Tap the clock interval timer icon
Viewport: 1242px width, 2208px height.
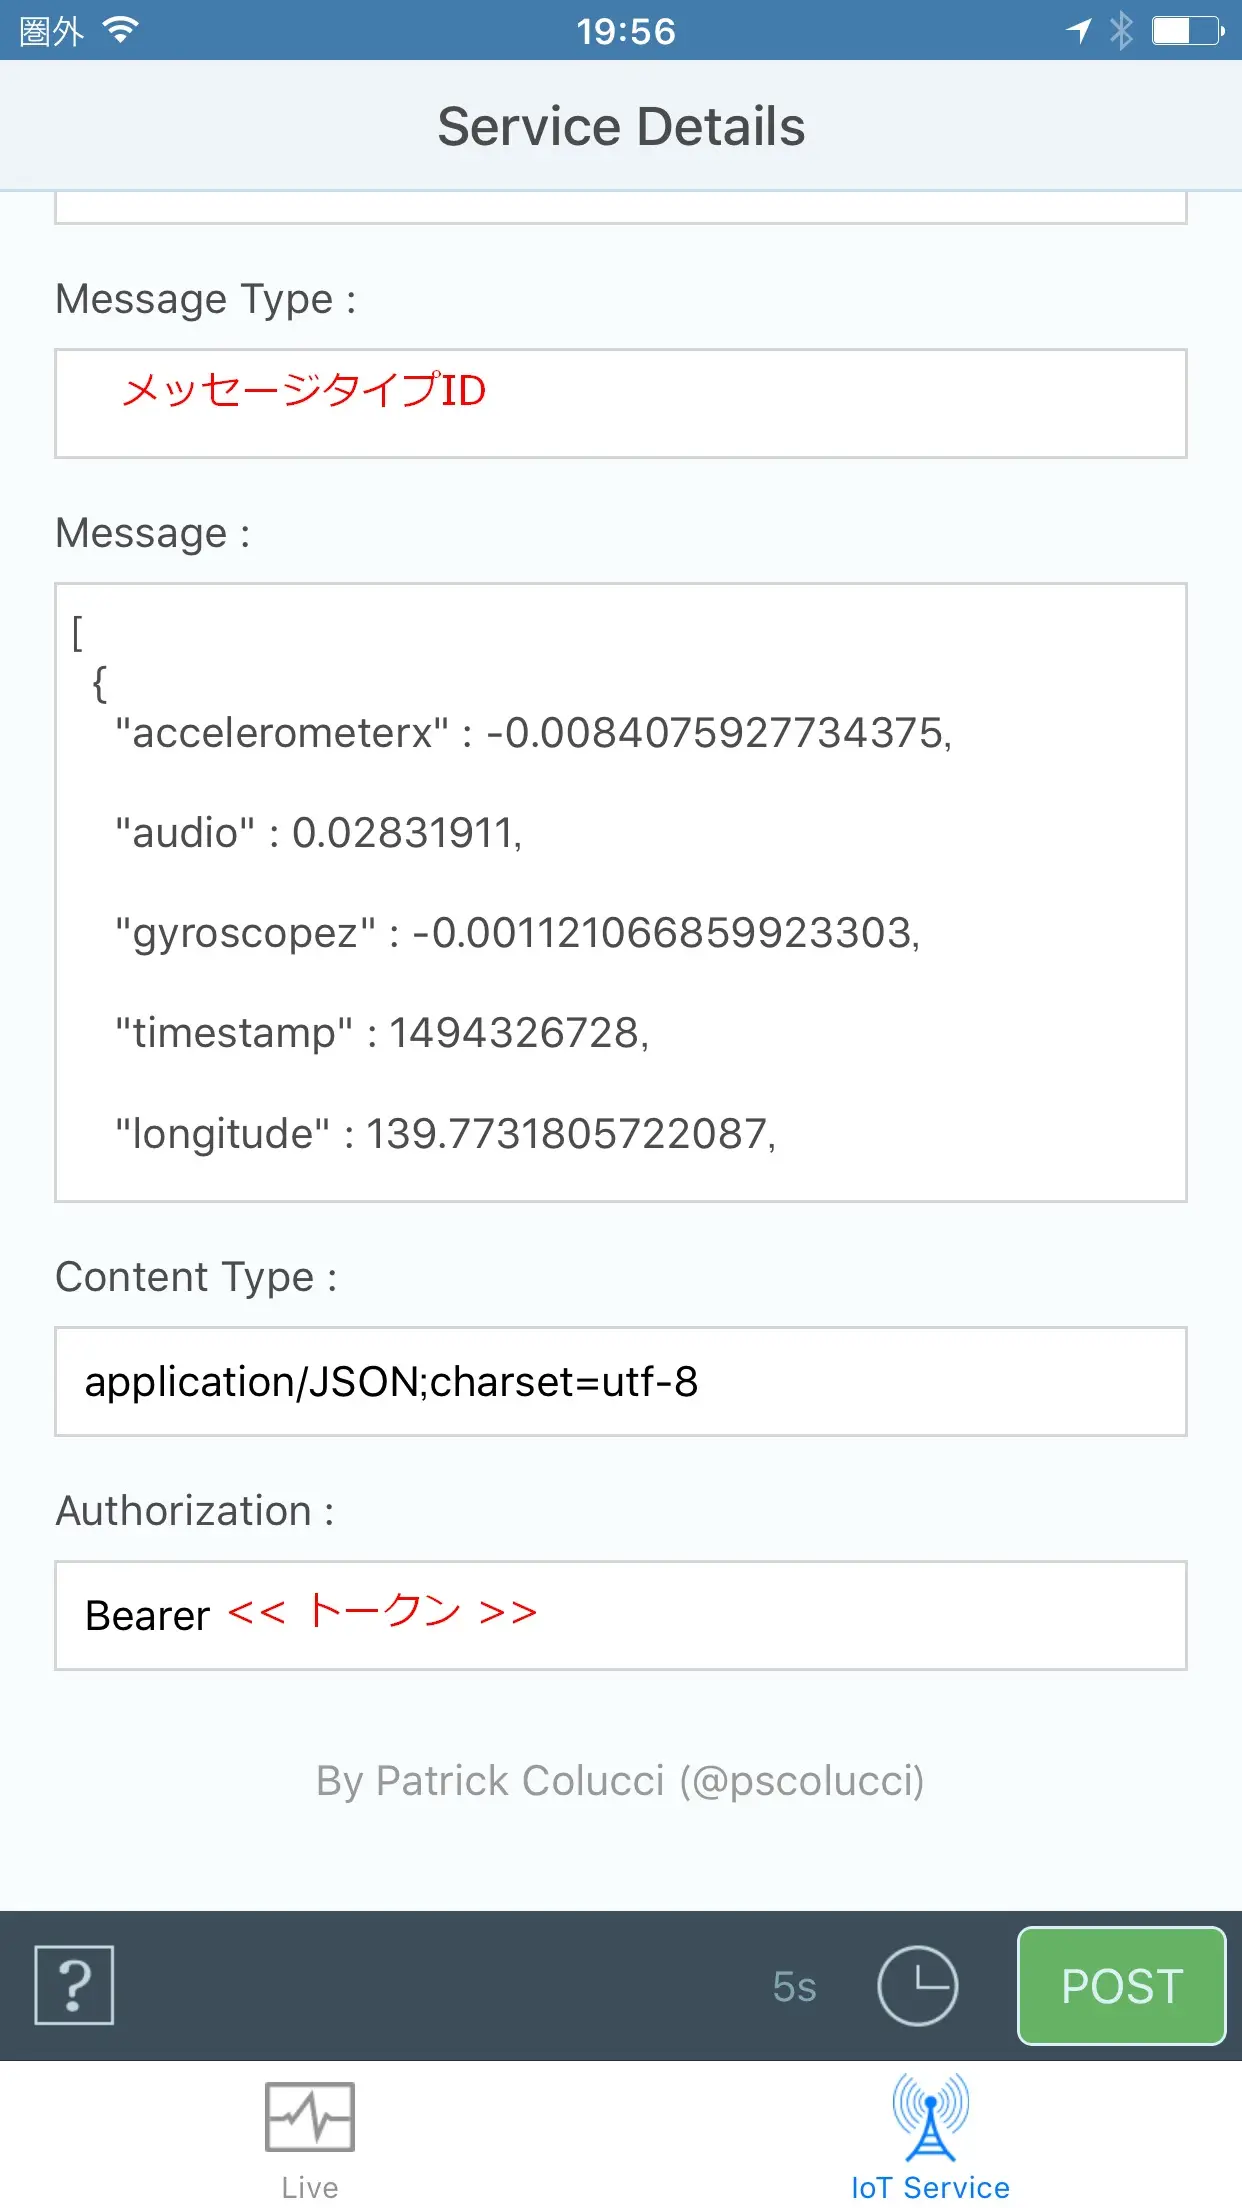coord(917,1986)
